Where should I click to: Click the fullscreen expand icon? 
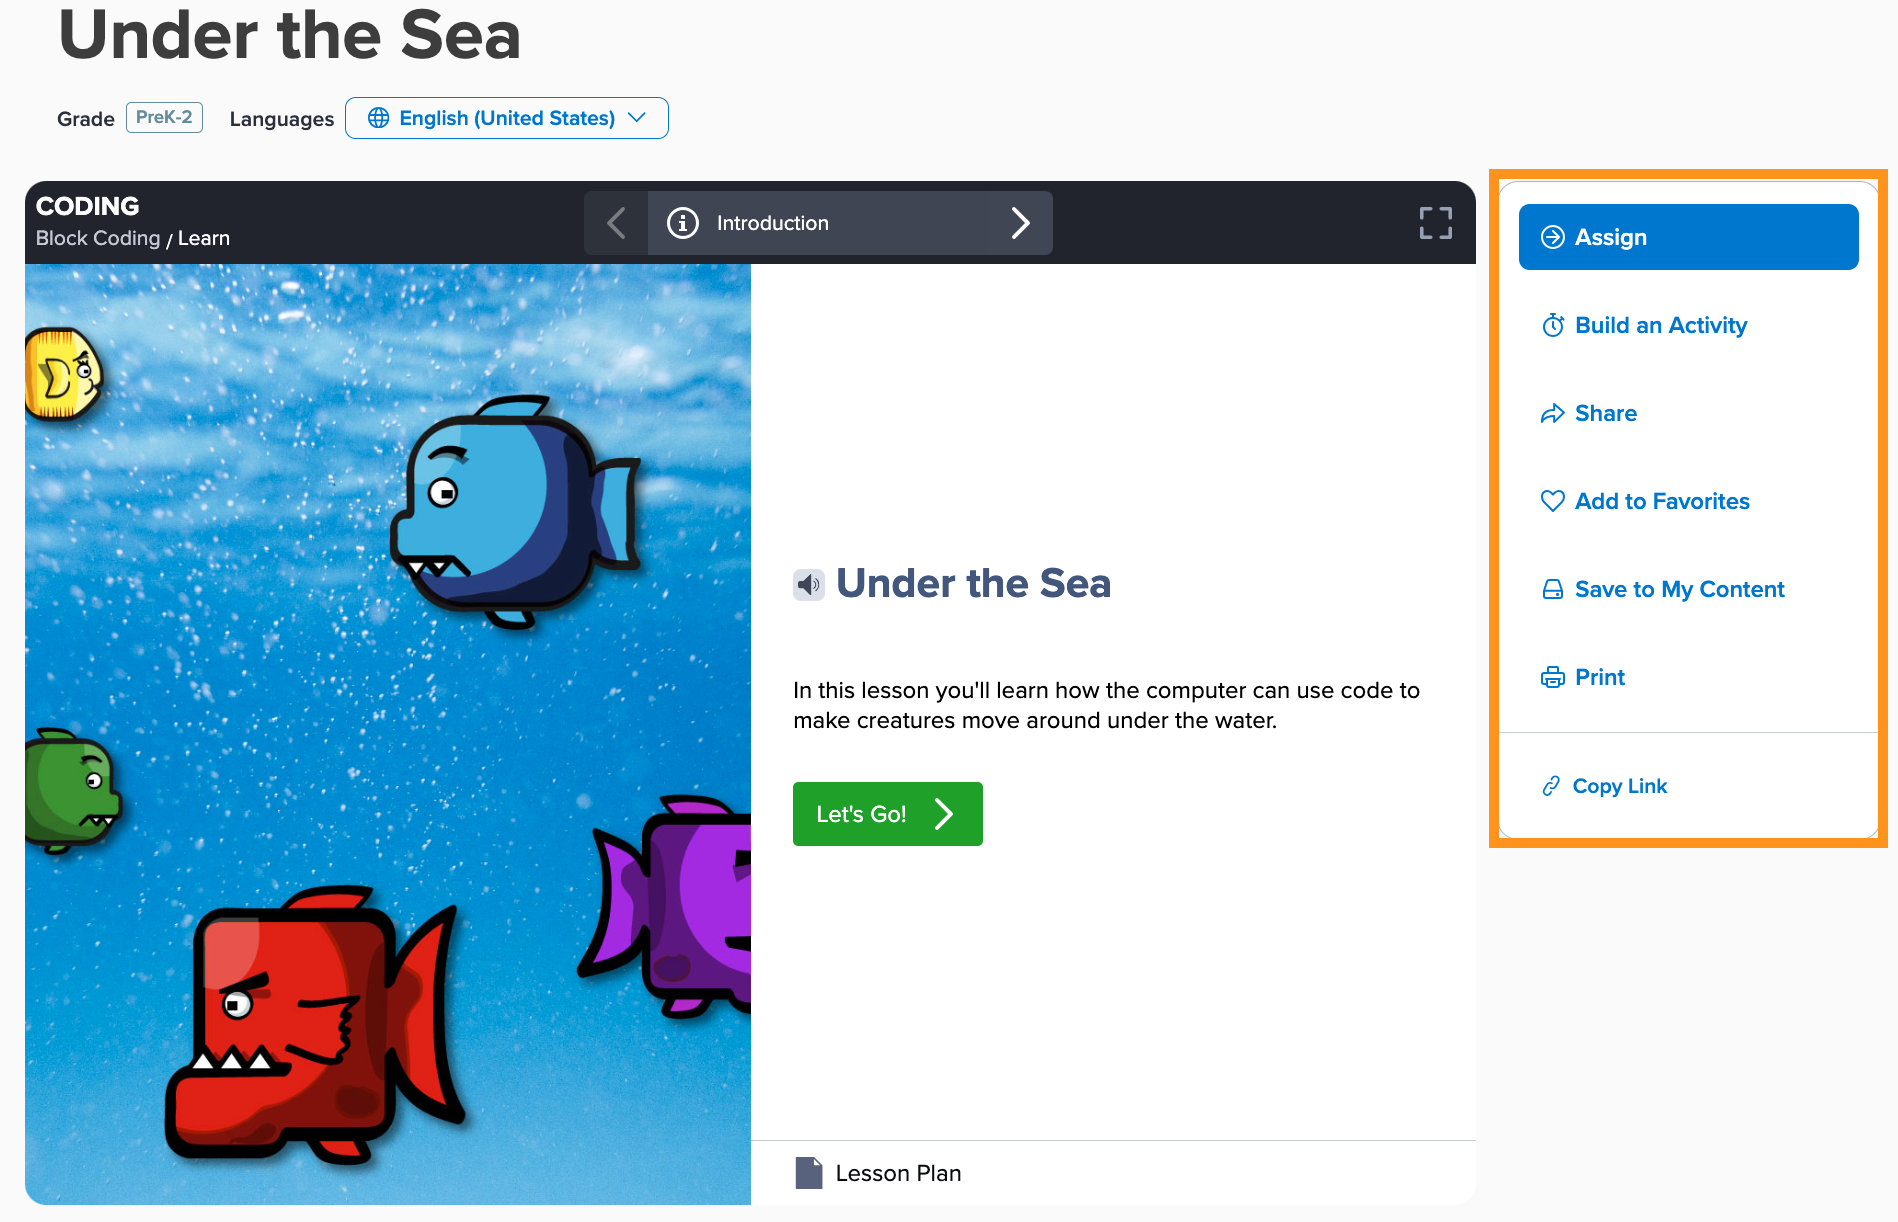pyautogui.click(x=1435, y=223)
